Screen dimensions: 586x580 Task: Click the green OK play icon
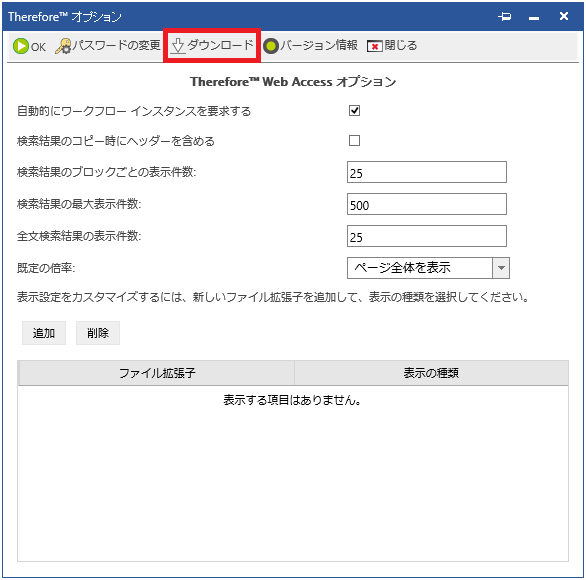tap(21, 46)
